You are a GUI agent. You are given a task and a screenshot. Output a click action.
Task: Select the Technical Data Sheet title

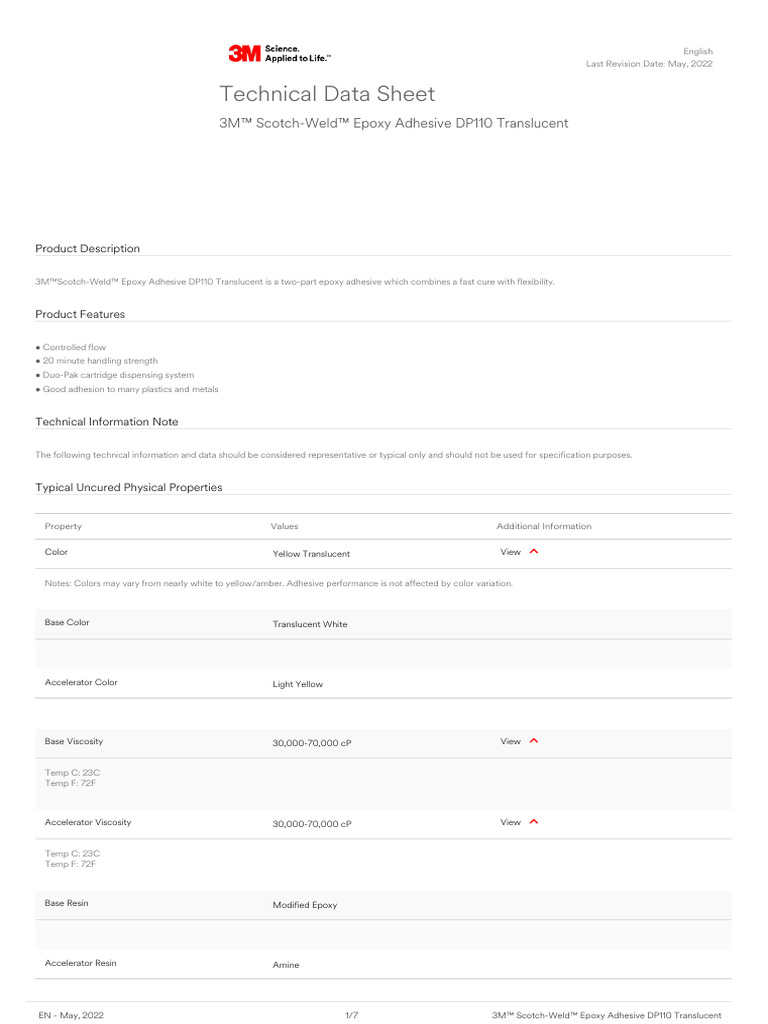[327, 94]
